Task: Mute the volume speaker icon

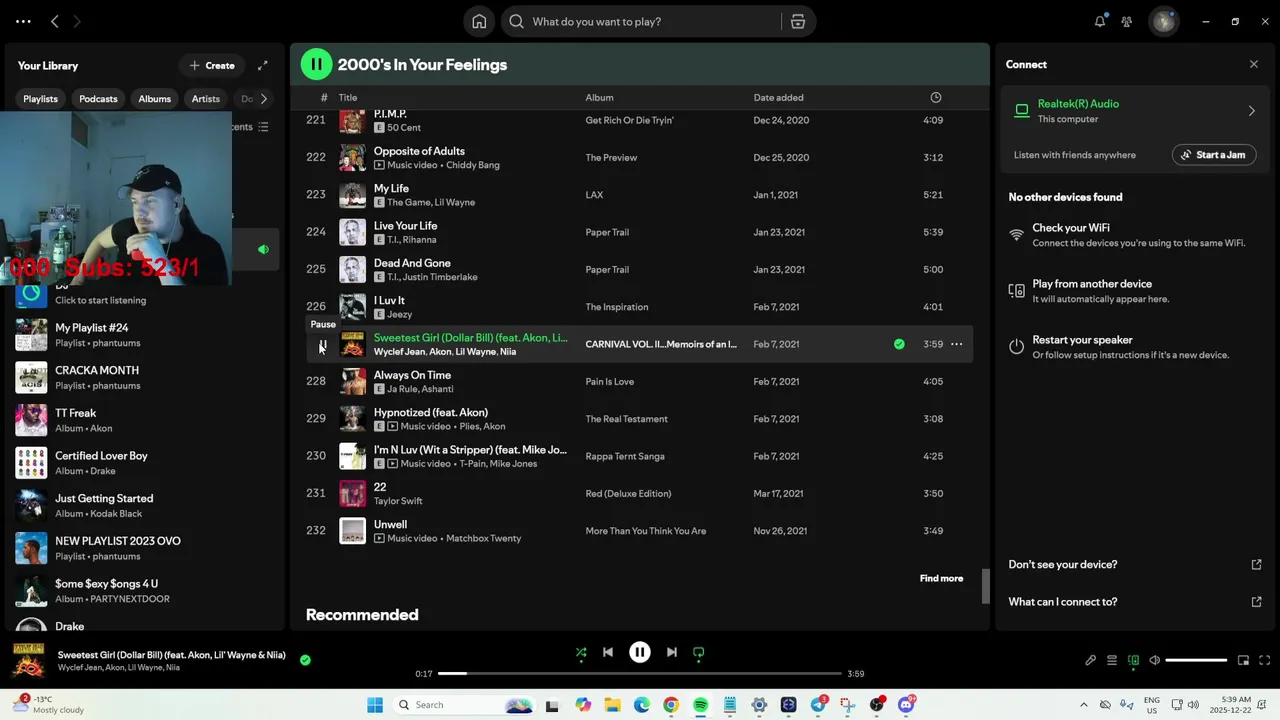Action: (1154, 660)
